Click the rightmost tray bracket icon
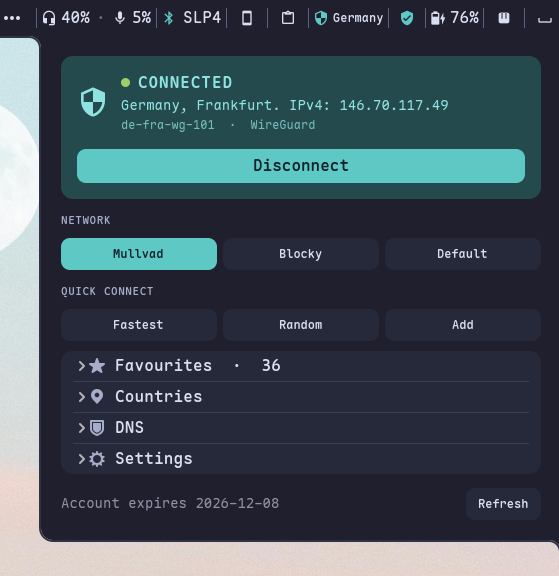 click(x=545, y=19)
